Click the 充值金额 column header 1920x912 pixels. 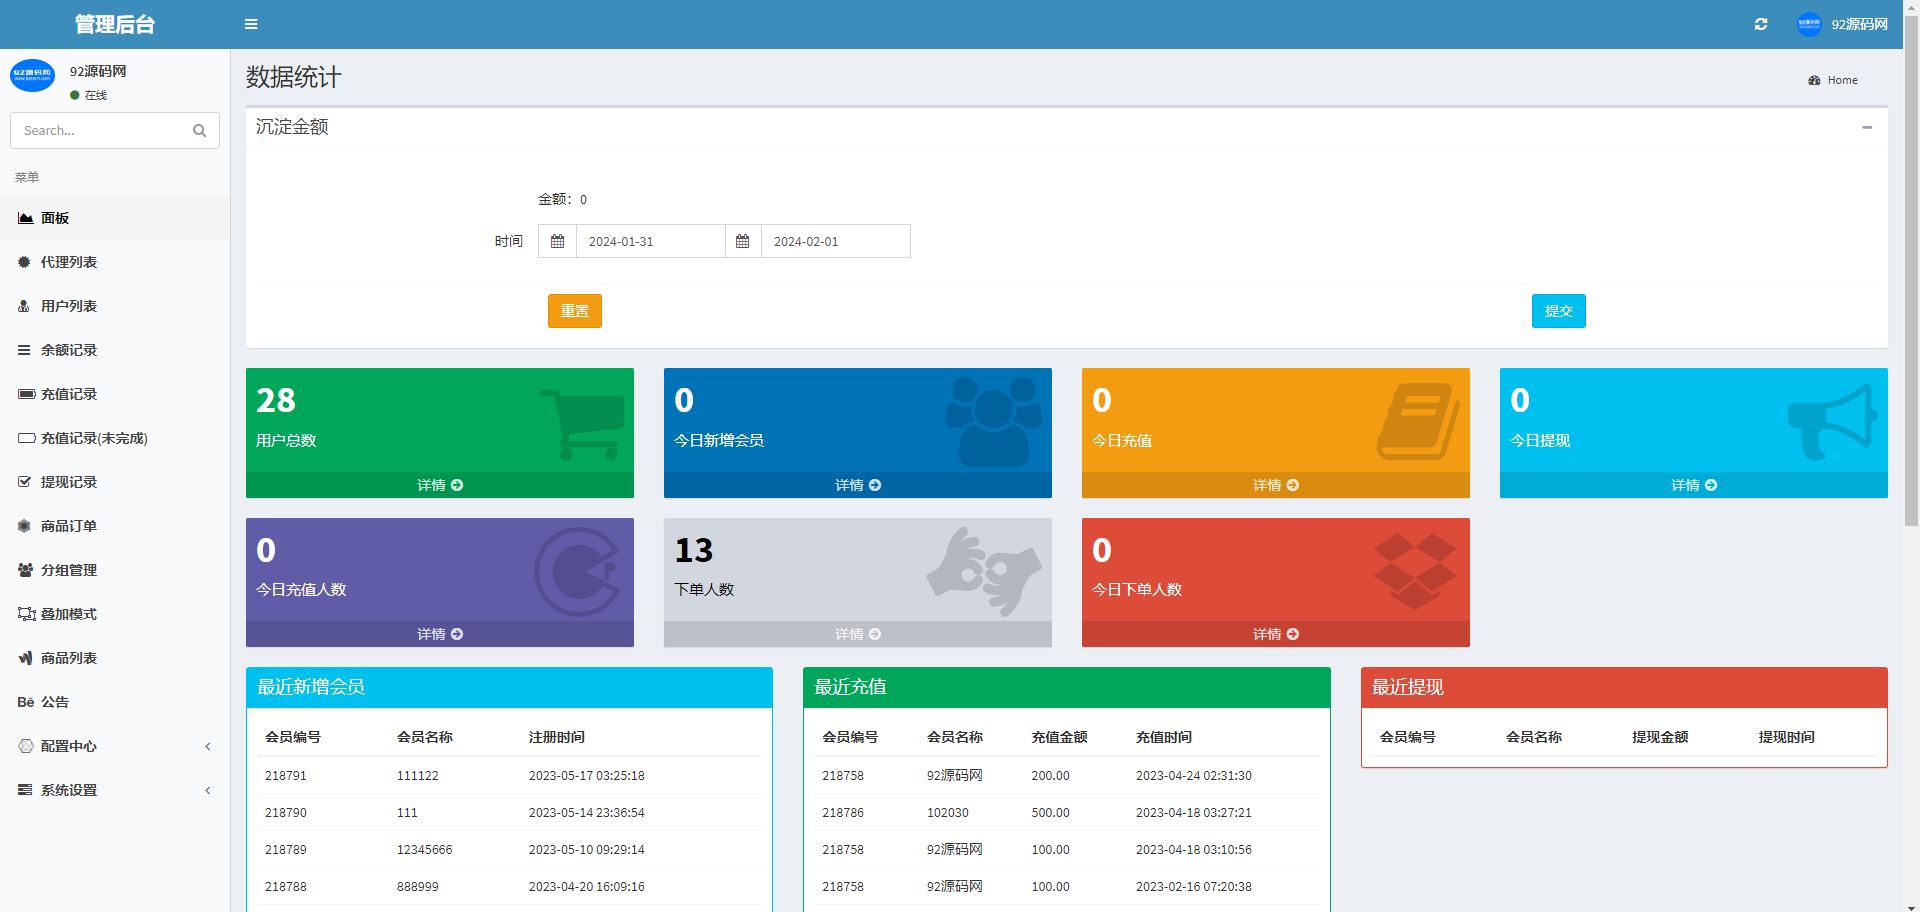click(x=1059, y=737)
